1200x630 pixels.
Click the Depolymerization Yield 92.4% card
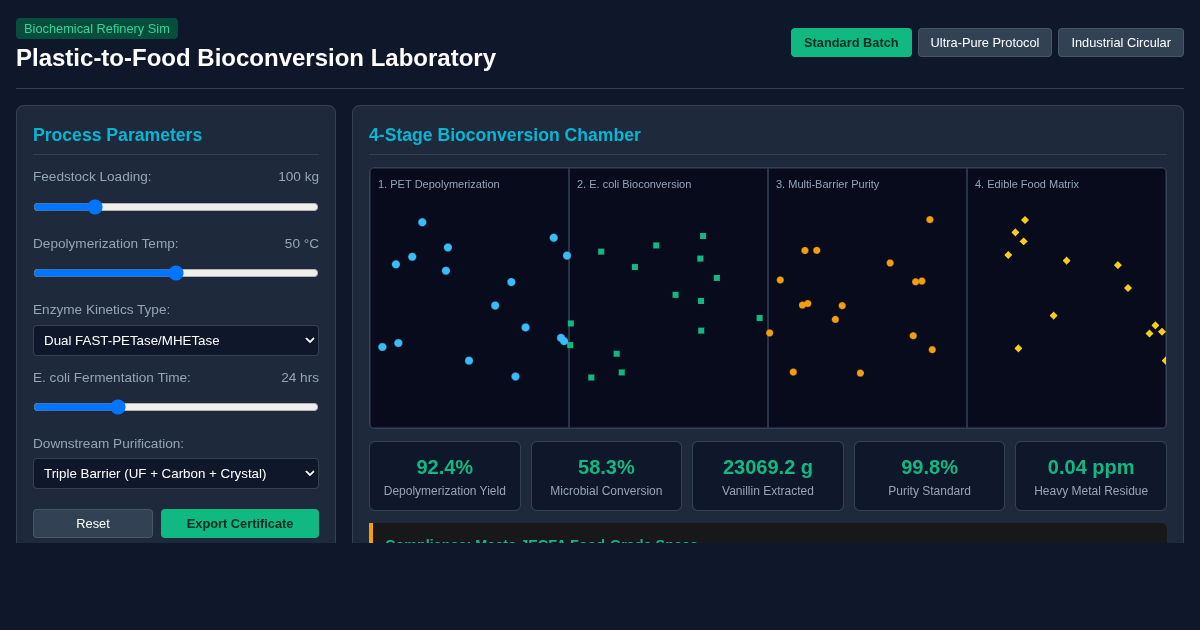445,476
